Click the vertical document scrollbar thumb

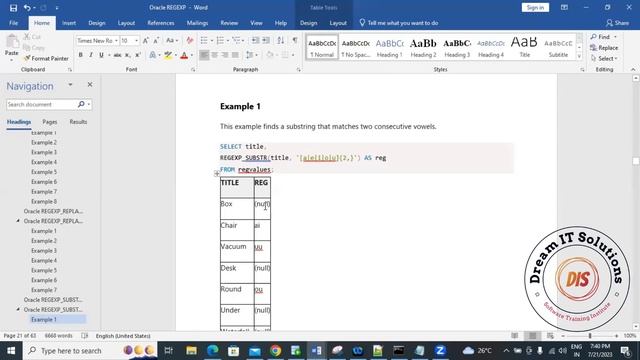pos(636,161)
